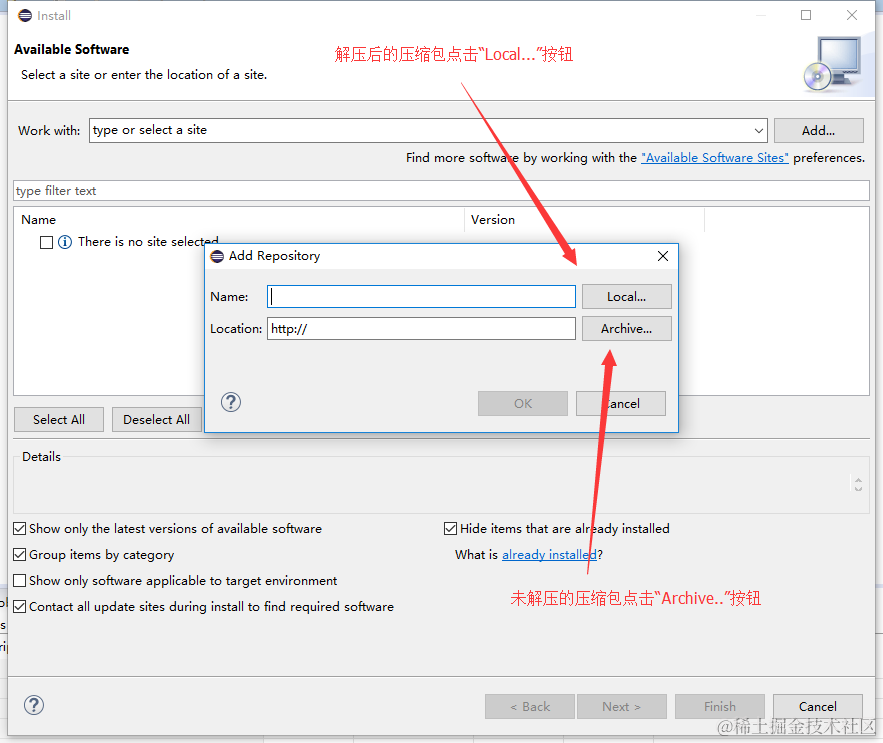This screenshot has height=743, width=883.
Task: Toggle Group items by category checkbox
Action: point(20,554)
